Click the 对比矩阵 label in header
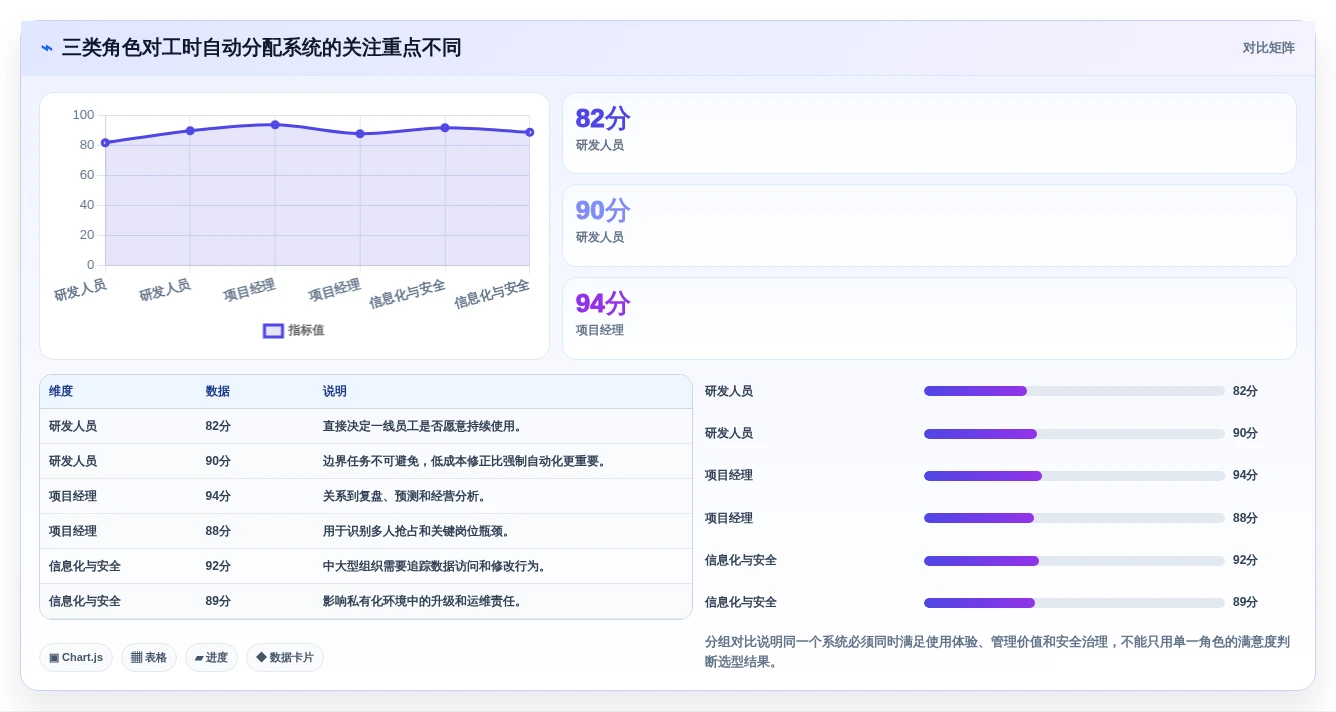The width and height of the screenshot is (1336, 712). click(1268, 48)
